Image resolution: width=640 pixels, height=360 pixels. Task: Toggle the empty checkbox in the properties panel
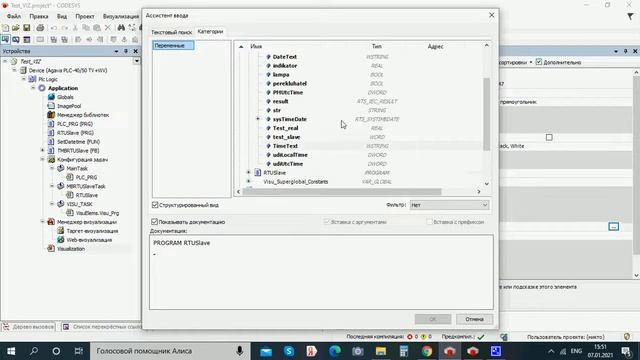(549, 137)
